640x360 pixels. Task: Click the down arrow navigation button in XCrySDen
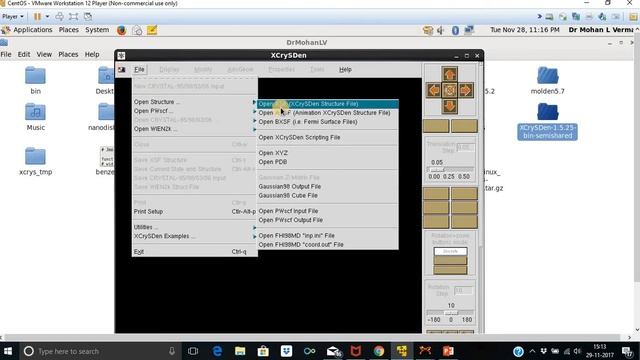(x=450, y=106)
